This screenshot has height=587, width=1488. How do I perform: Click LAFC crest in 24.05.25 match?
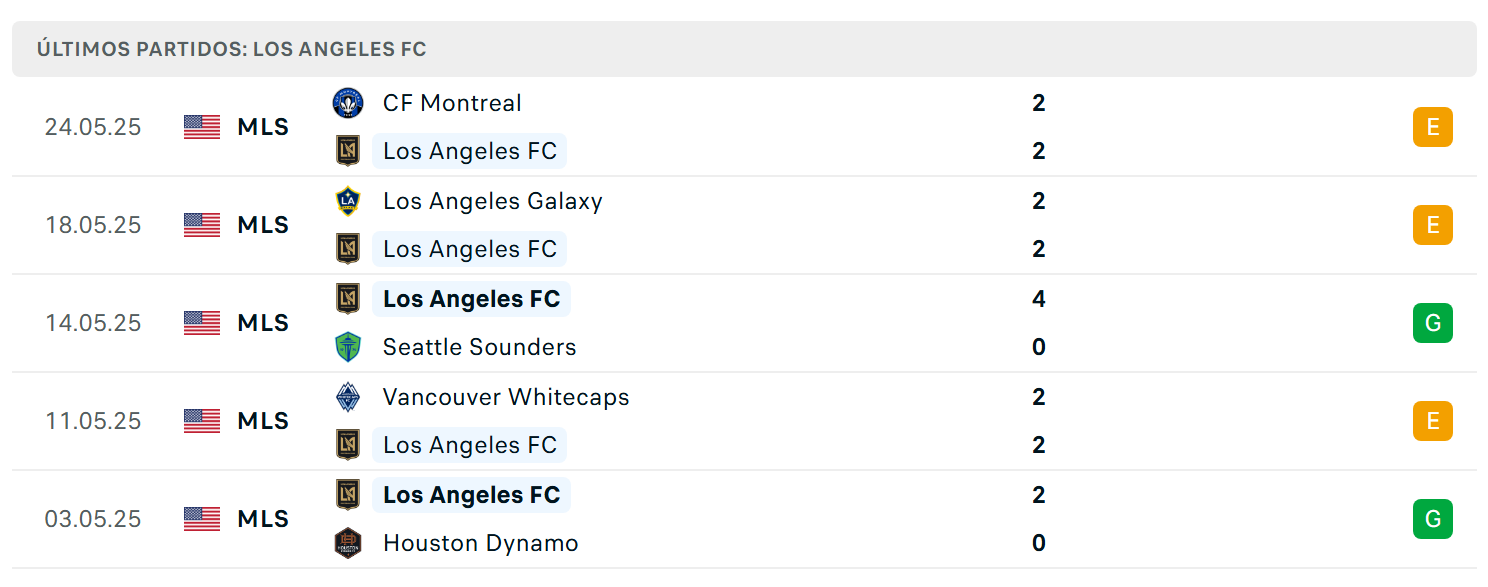pos(348,151)
